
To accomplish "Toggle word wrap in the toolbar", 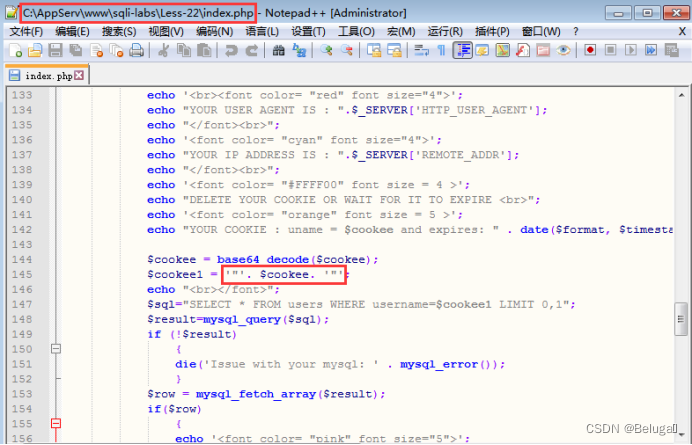I will tap(419, 50).
